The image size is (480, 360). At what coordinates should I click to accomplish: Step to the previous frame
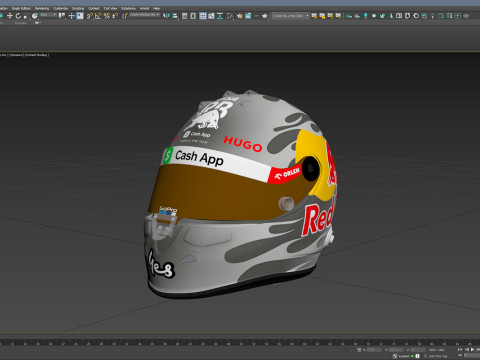(467, 350)
